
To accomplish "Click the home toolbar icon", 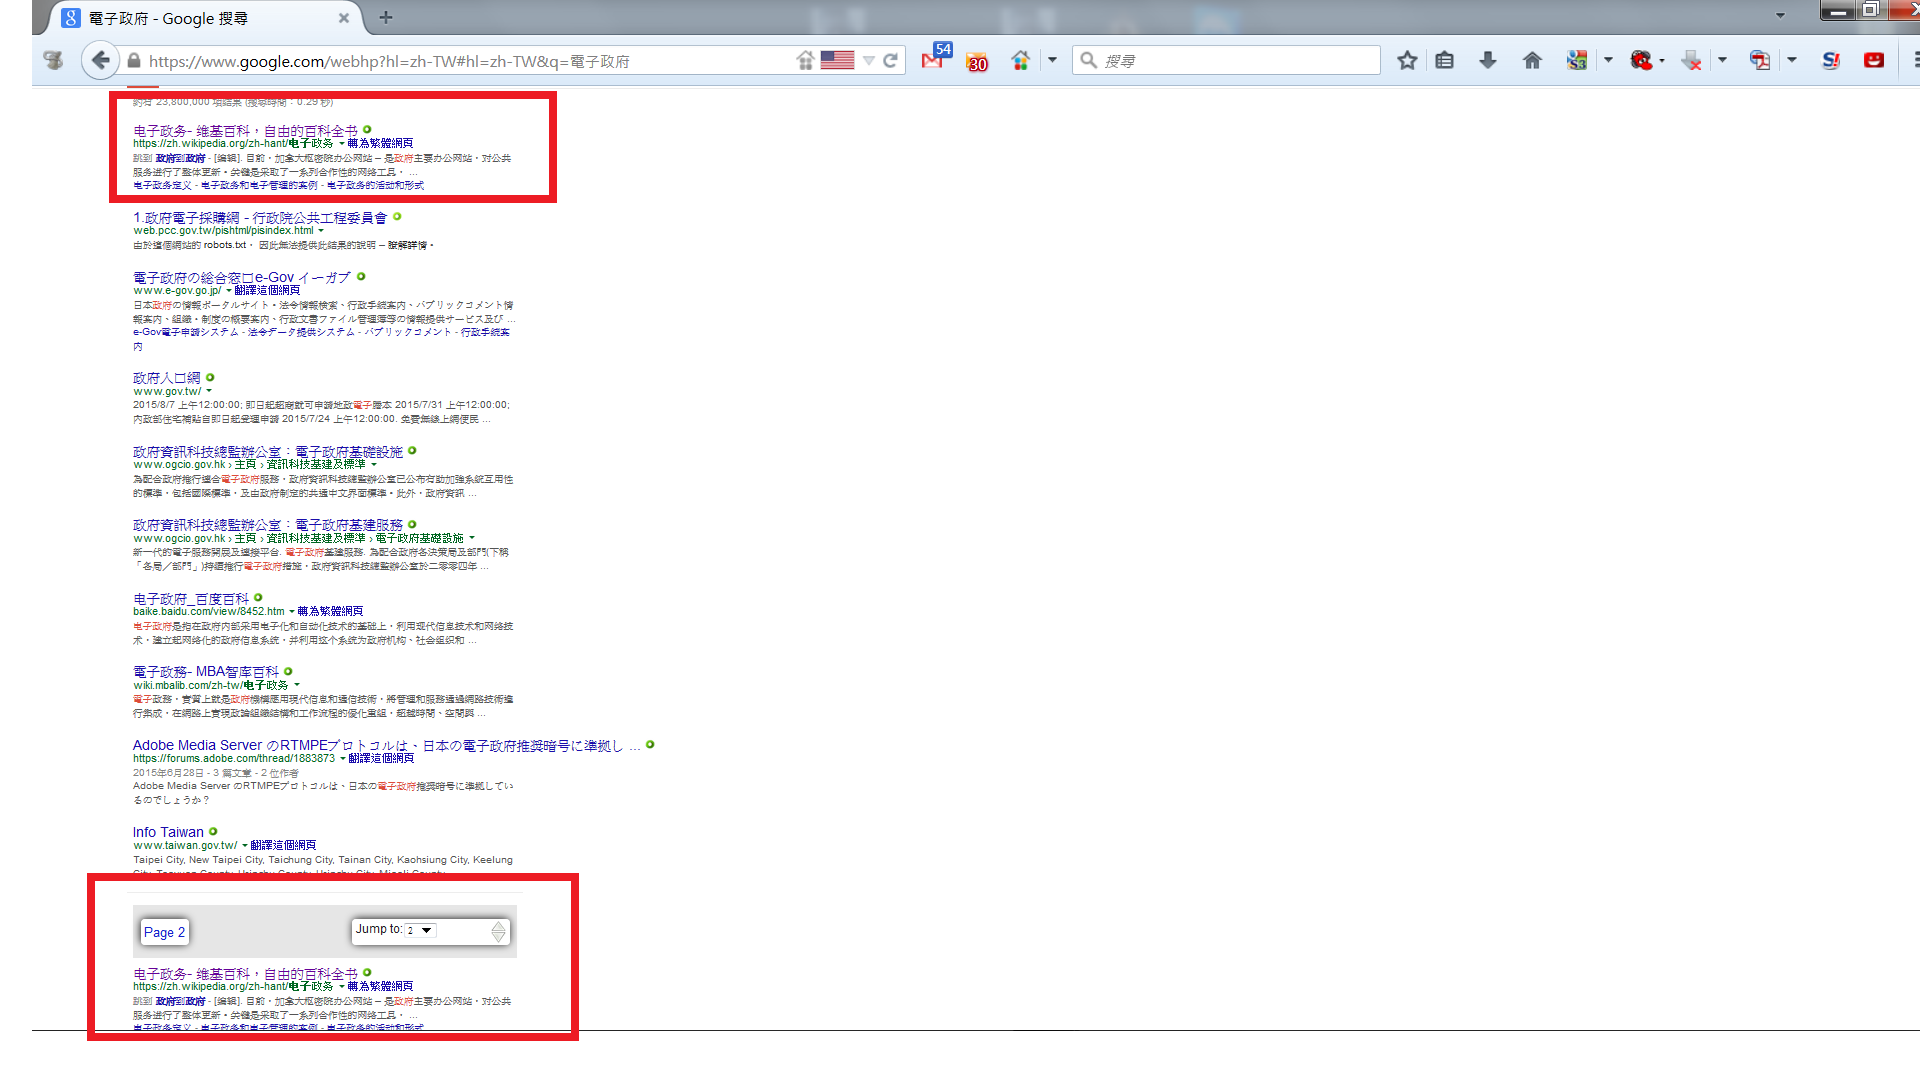I will coord(1532,61).
